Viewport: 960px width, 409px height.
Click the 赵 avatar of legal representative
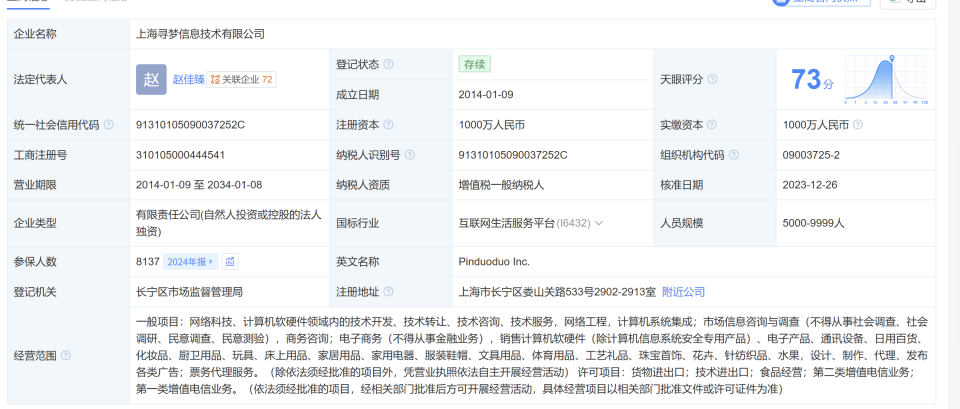151,80
